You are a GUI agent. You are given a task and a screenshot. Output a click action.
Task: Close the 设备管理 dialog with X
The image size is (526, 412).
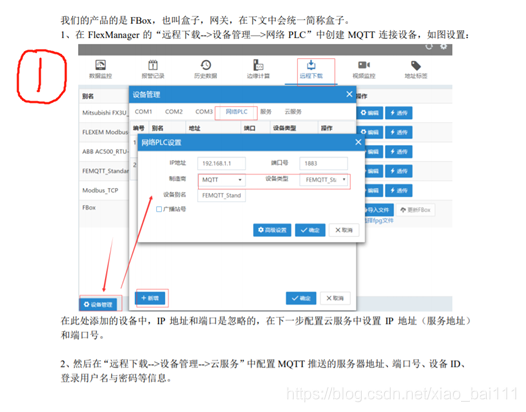tap(349, 94)
